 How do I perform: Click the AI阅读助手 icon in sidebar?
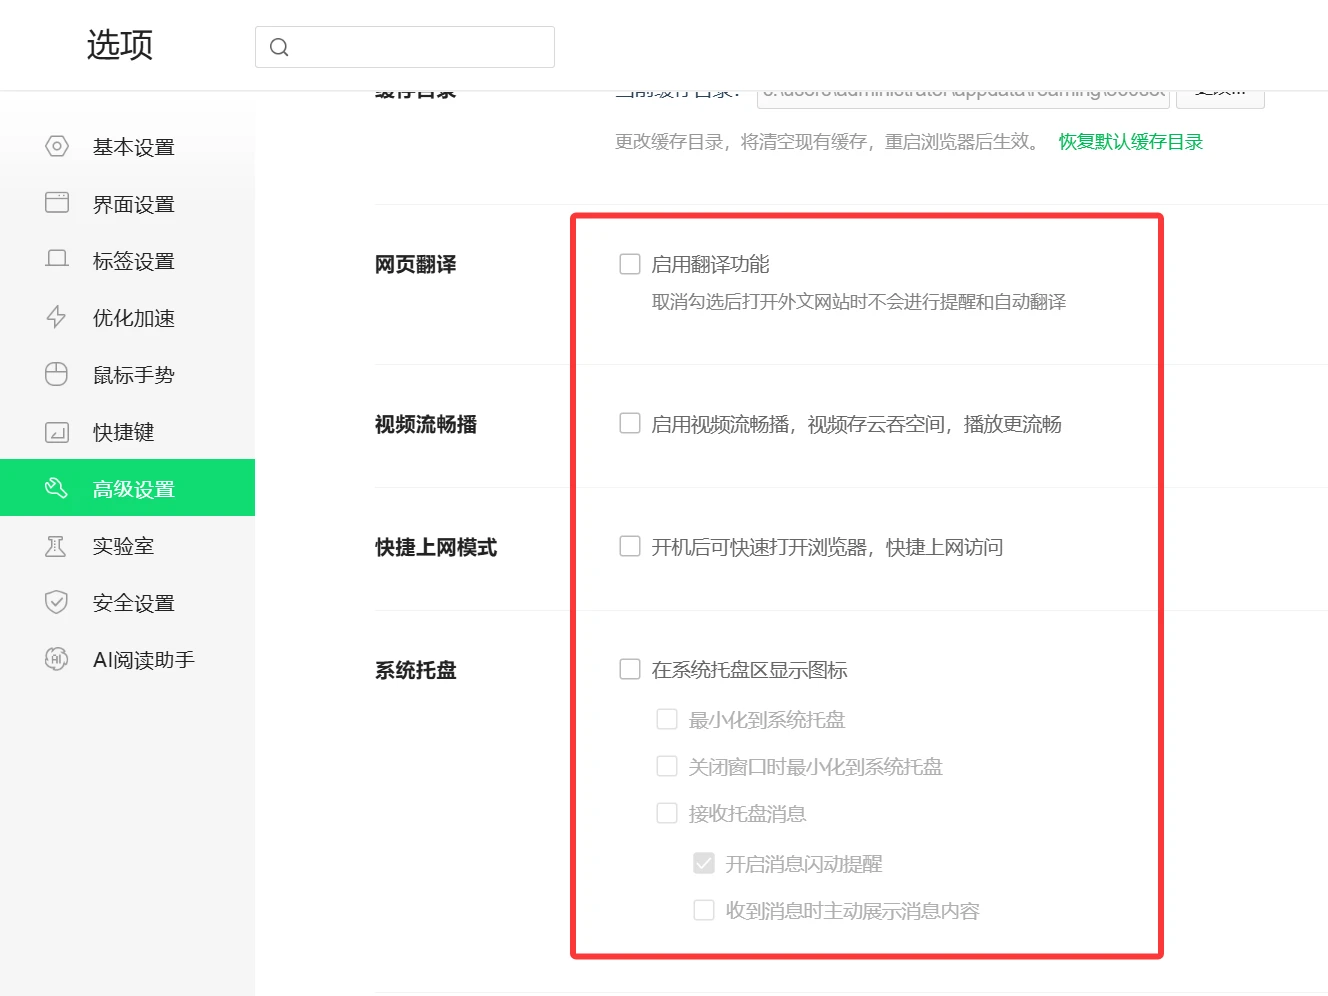click(x=57, y=659)
